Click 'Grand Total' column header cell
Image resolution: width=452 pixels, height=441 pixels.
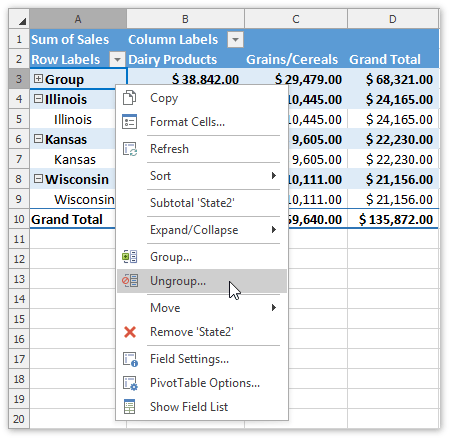click(x=393, y=60)
